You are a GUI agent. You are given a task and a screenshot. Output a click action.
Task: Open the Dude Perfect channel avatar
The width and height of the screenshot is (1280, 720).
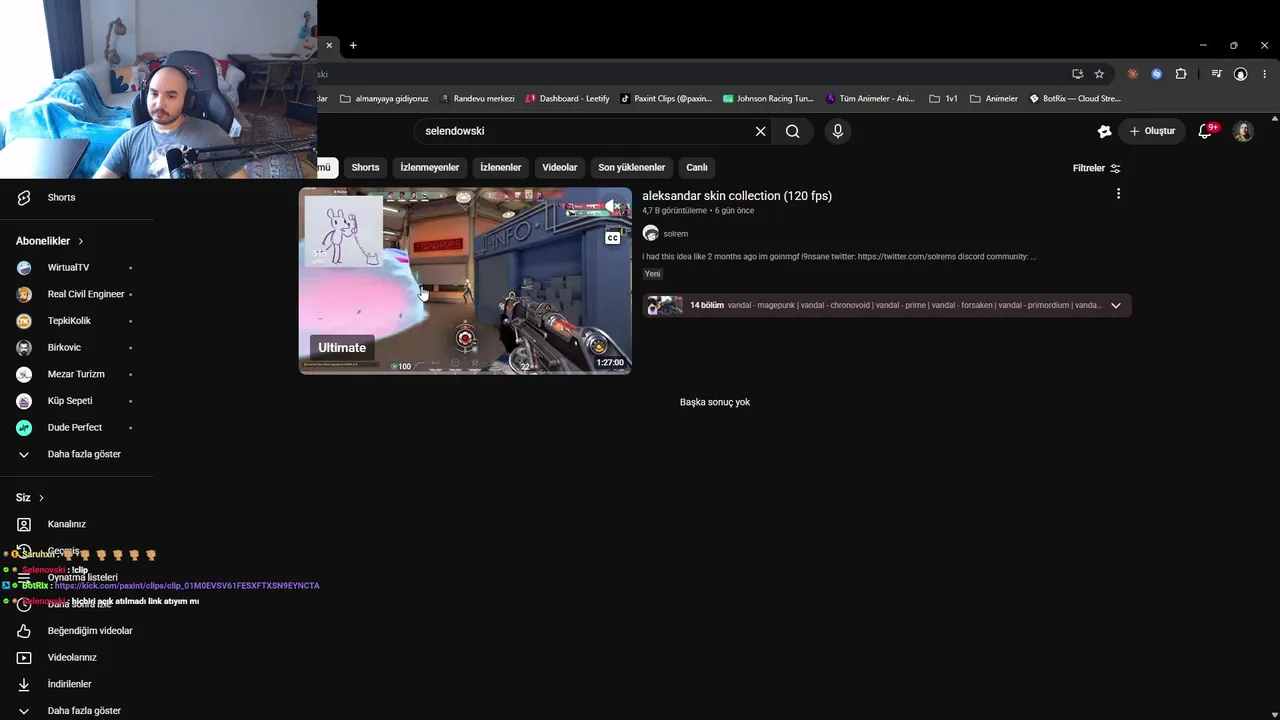[x=24, y=428]
